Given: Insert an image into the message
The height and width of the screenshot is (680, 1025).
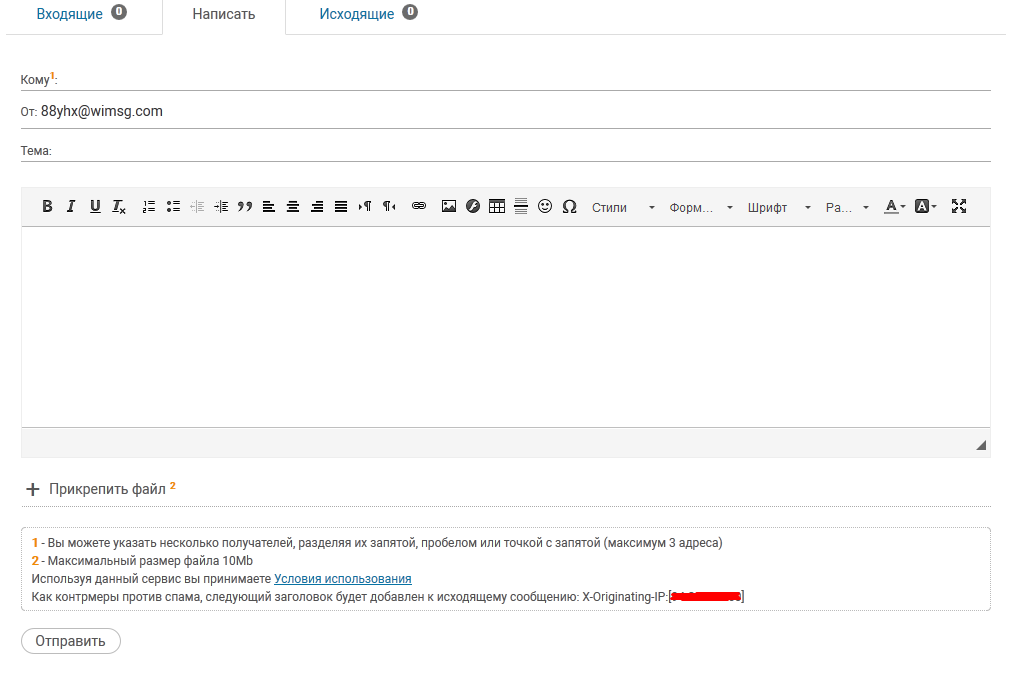Looking at the screenshot, I should [449, 207].
